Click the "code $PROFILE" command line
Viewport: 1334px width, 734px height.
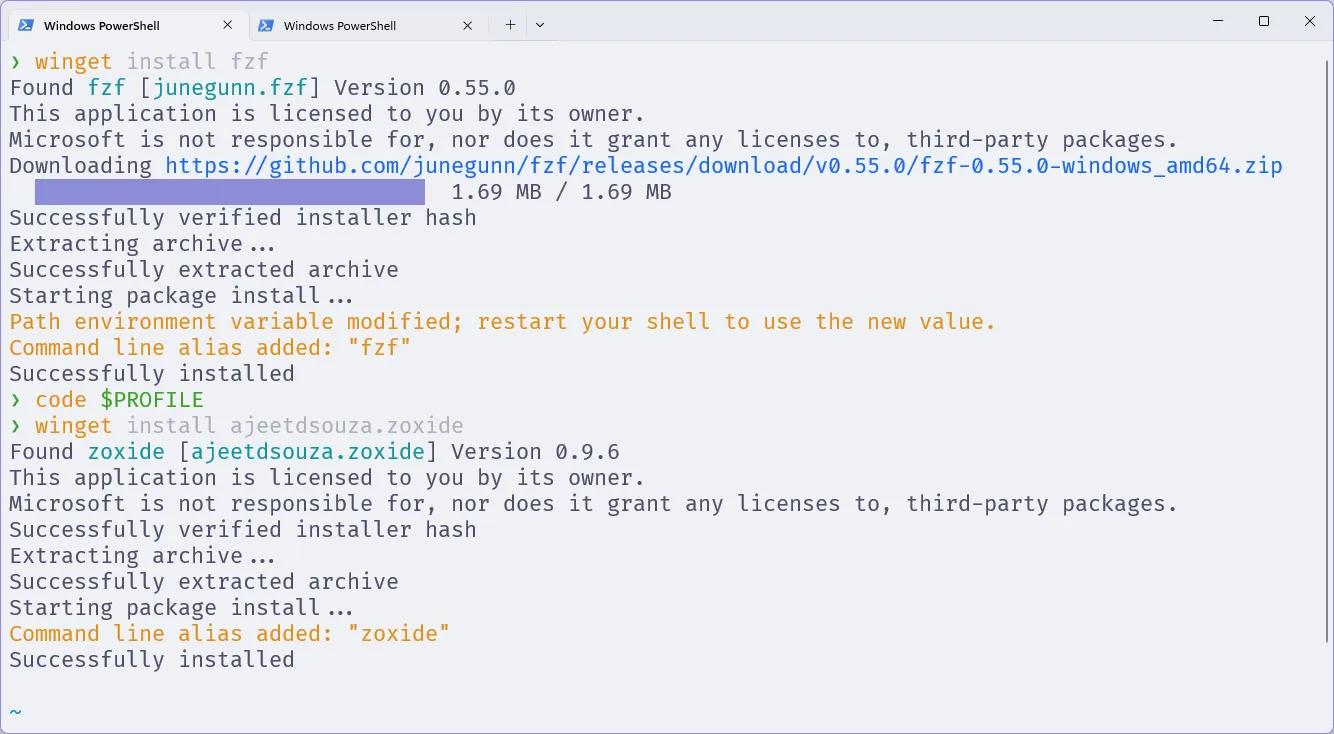point(107,400)
